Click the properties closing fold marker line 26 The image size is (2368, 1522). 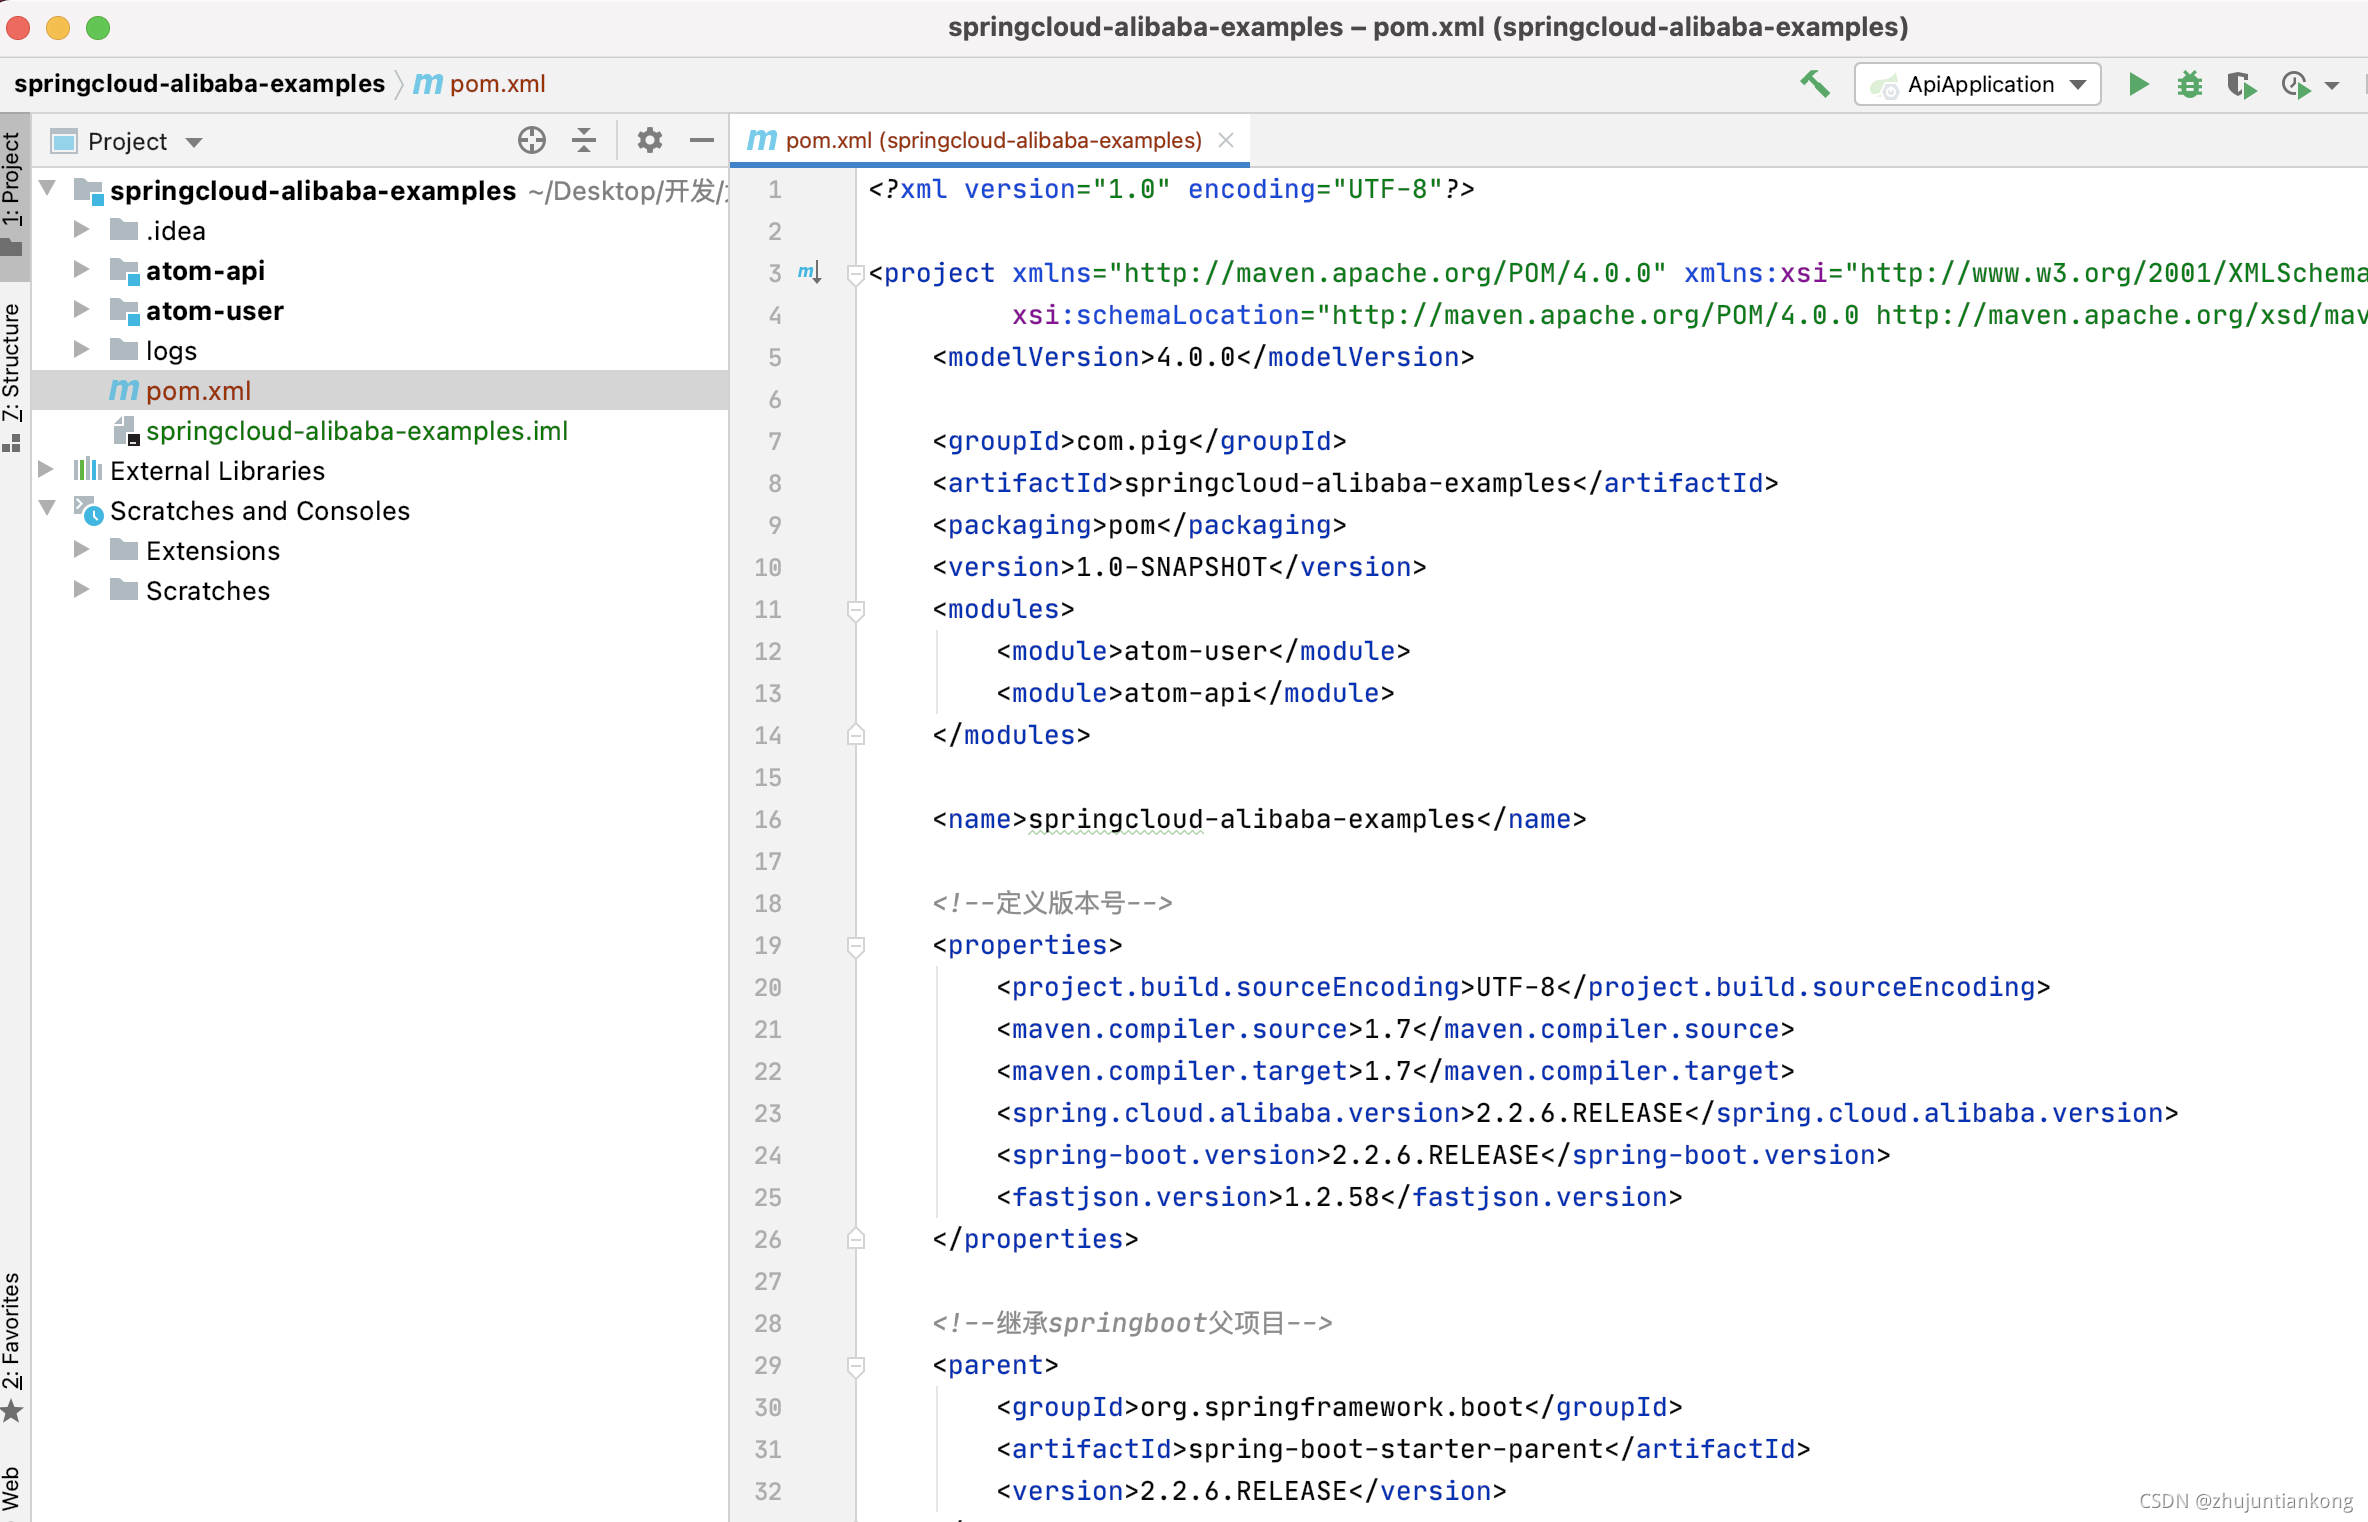click(x=855, y=1239)
